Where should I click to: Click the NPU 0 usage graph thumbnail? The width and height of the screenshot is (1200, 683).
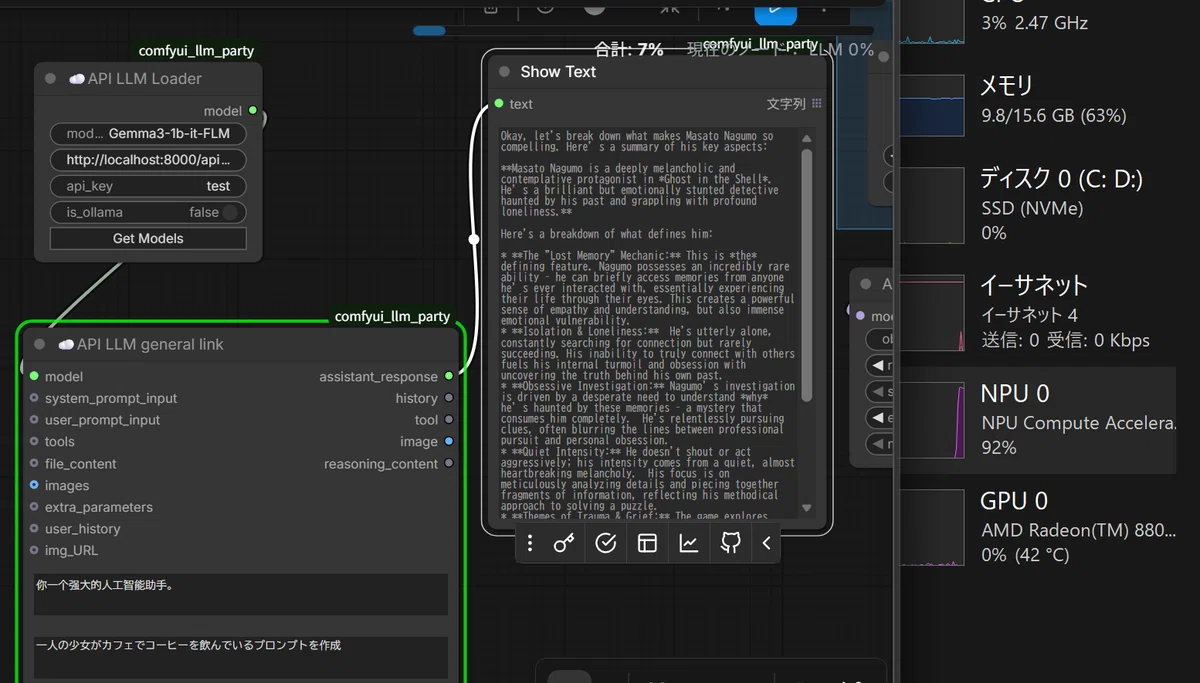click(x=932, y=420)
